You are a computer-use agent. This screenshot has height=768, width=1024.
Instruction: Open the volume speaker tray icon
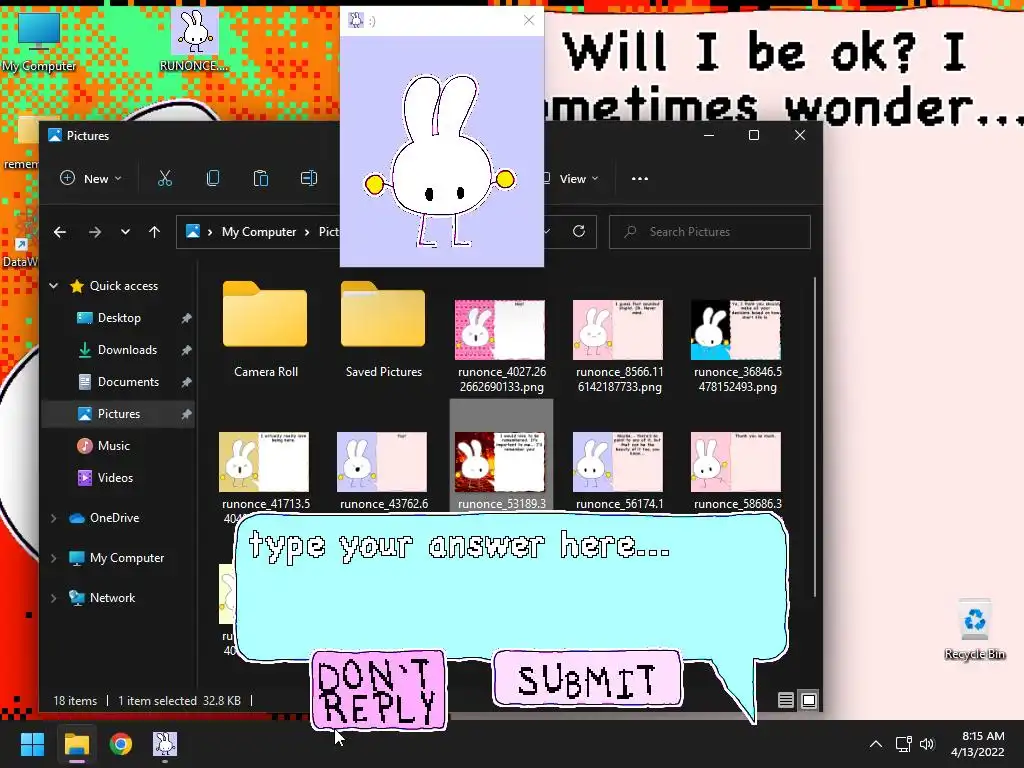coord(927,744)
